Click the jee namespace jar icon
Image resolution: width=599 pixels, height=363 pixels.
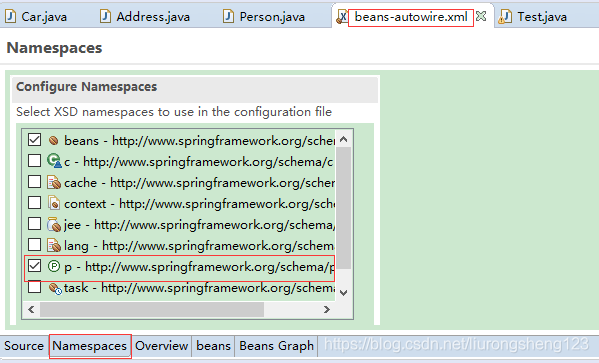[54, 224]
